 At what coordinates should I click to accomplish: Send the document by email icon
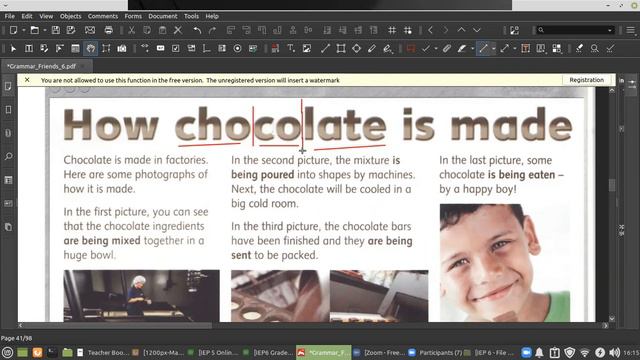click(90, 30)
